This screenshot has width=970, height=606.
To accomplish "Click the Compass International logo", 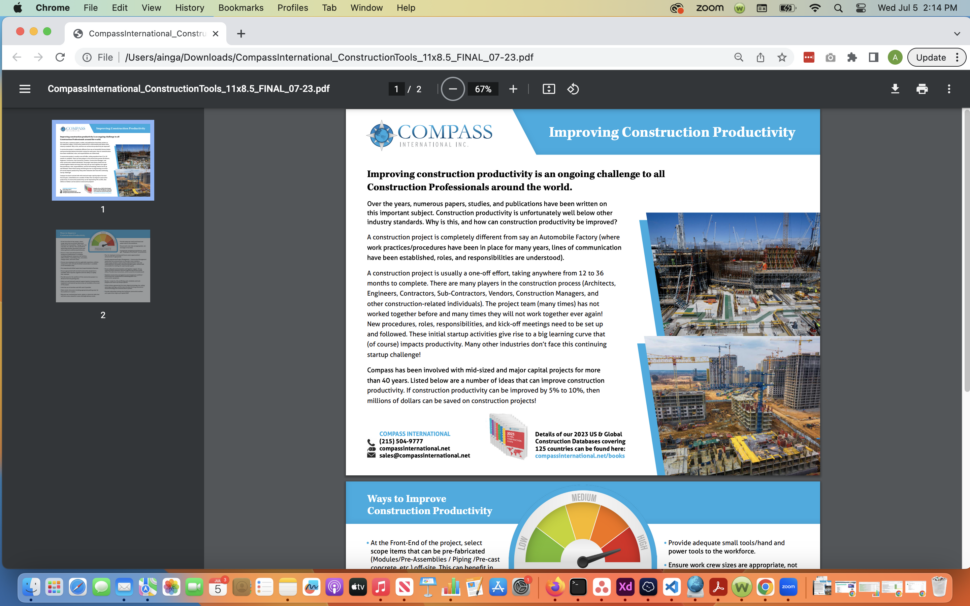I will (430, 134).
